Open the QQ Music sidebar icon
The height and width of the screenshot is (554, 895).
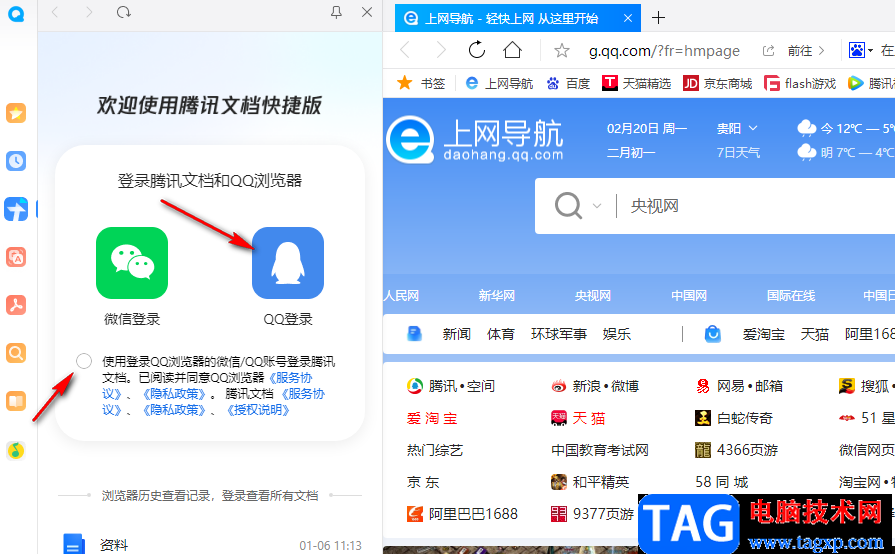tap(16, 450)
